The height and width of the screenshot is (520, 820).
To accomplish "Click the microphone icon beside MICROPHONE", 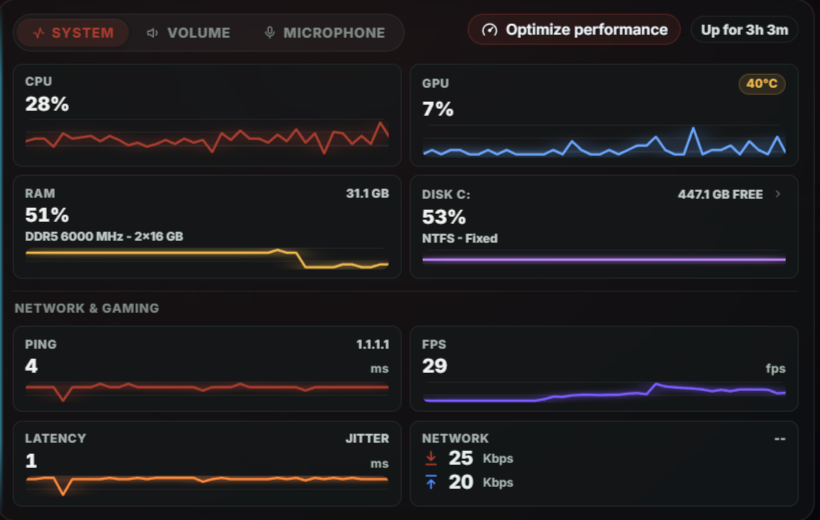I will tap(269, 33).
